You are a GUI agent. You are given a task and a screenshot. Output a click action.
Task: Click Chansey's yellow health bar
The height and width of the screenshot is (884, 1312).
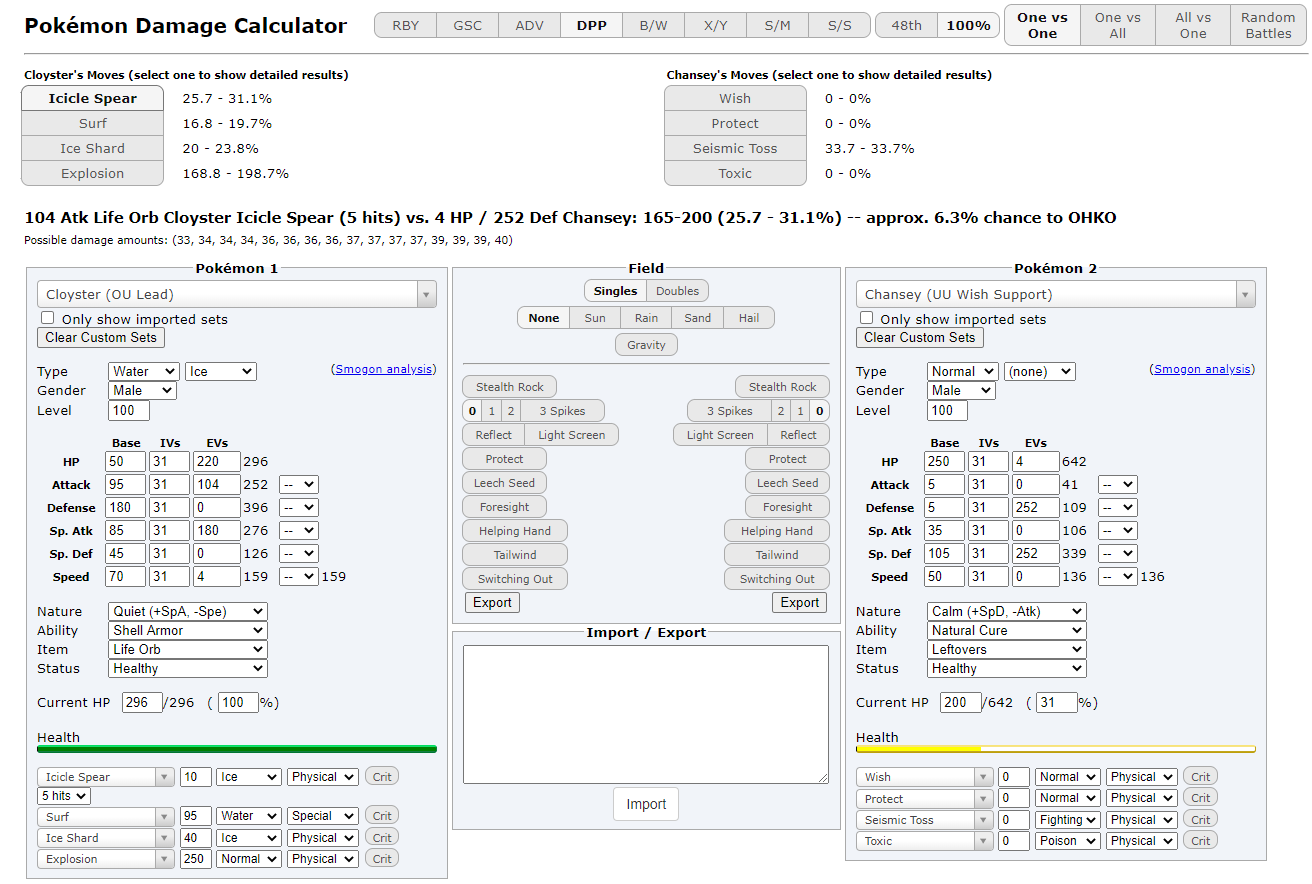(1056, 748)
